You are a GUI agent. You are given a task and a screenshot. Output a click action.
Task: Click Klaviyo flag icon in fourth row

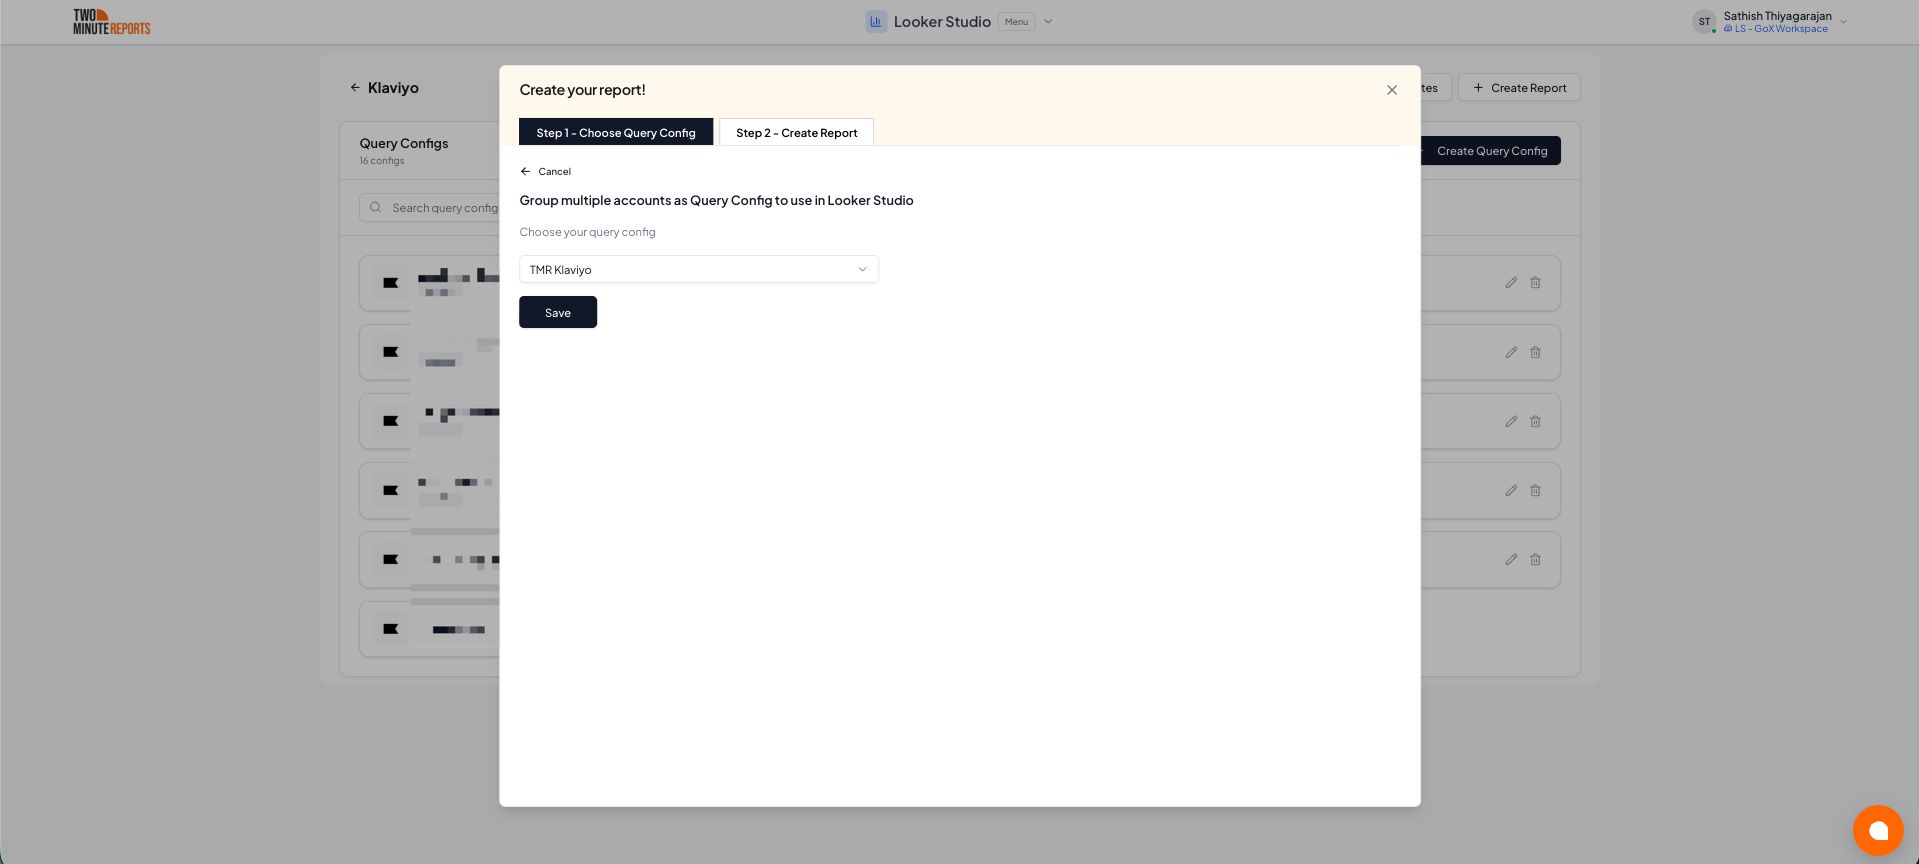tap(391, 490)
